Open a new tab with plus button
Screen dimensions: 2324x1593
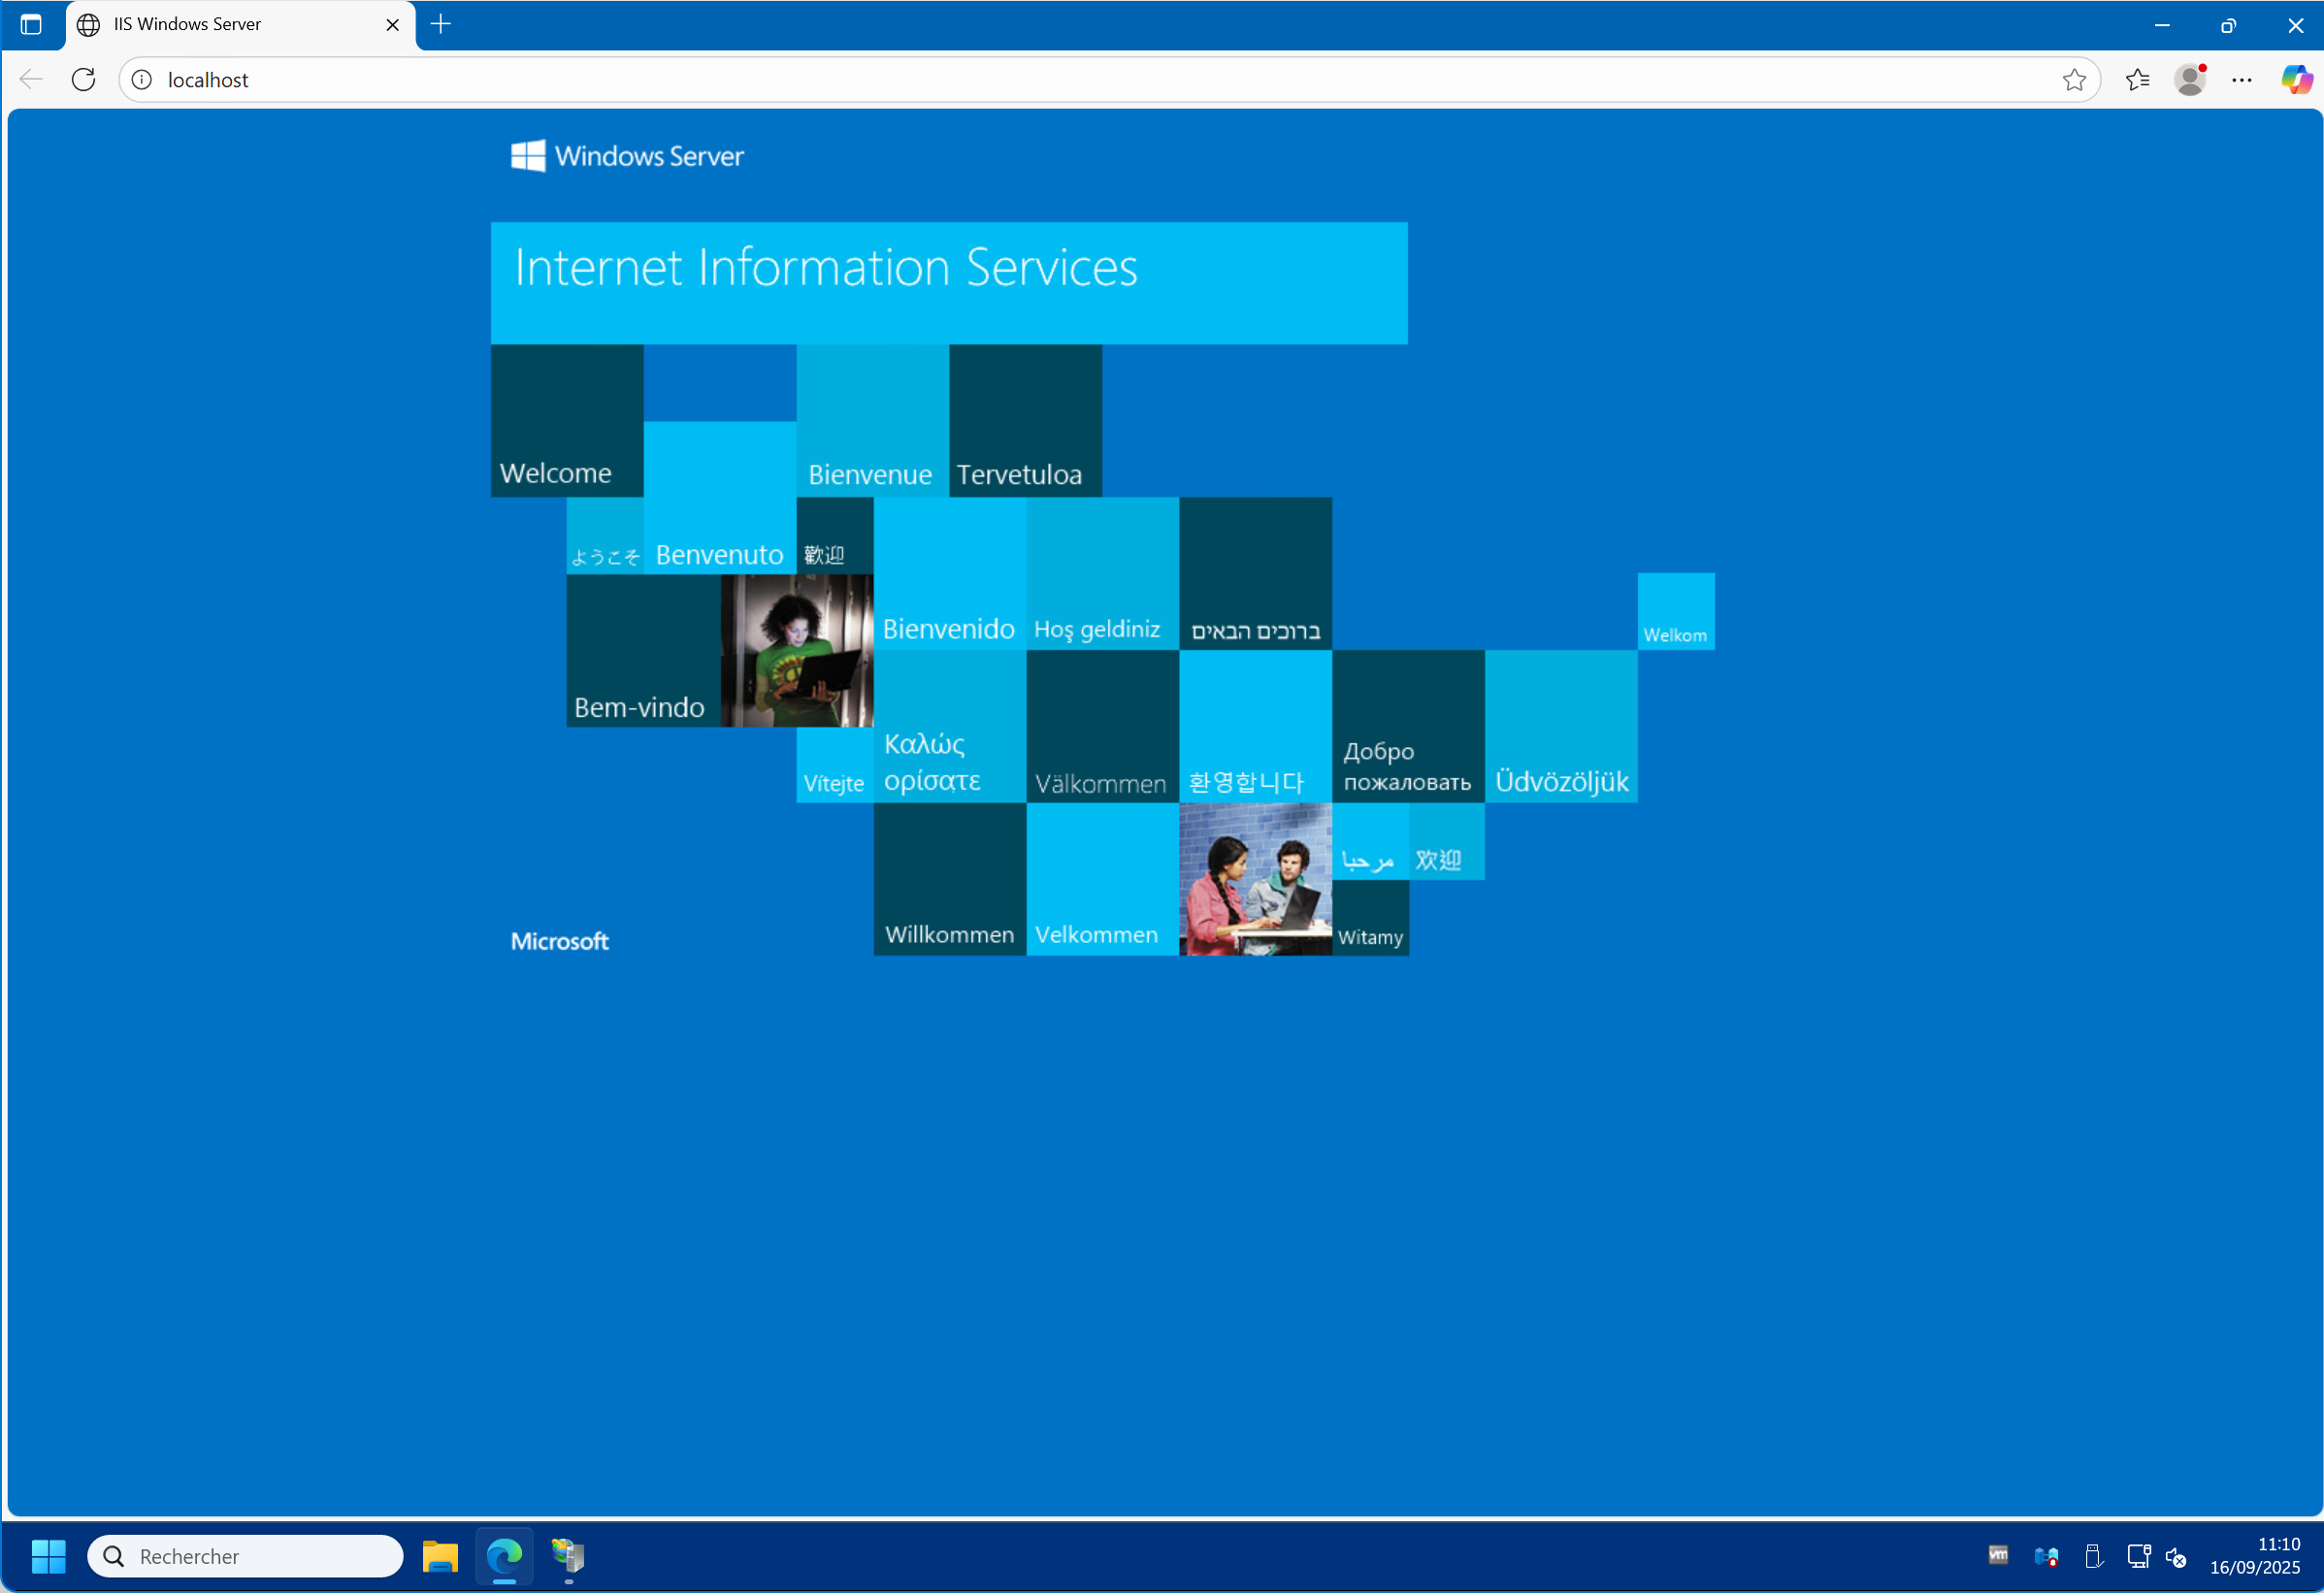[x=441, y=25]
